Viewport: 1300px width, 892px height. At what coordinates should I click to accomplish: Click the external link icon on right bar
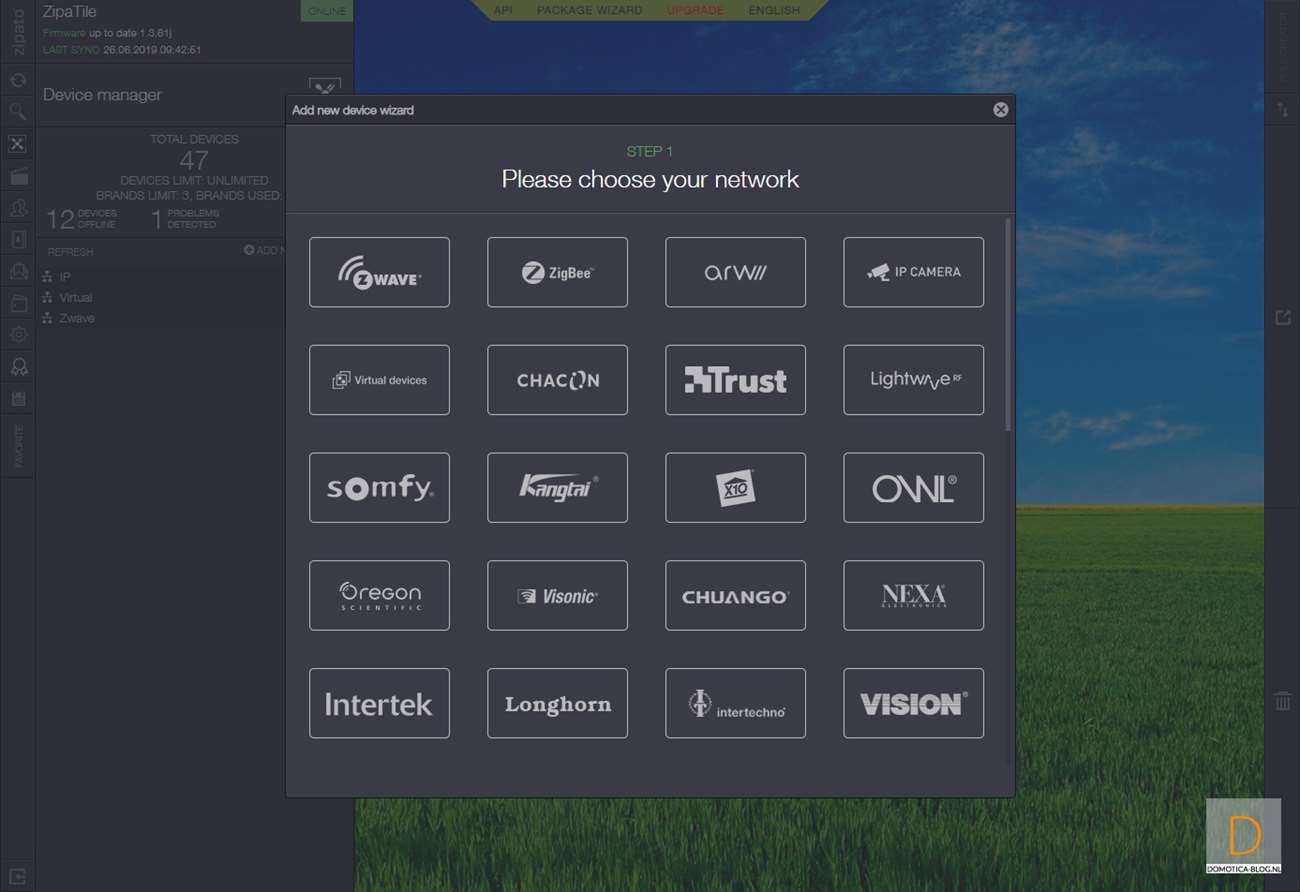pos(1283,317)
